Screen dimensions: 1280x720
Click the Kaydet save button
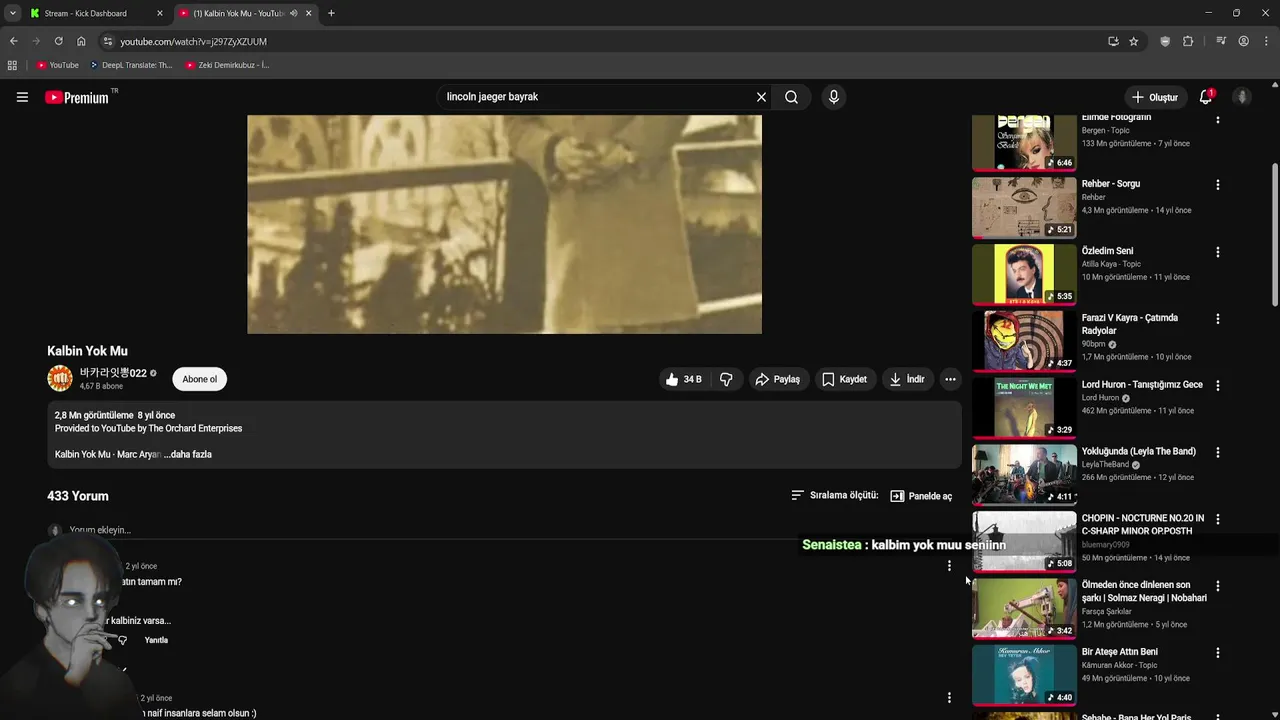pyautogui.click(x=845, y=379)
